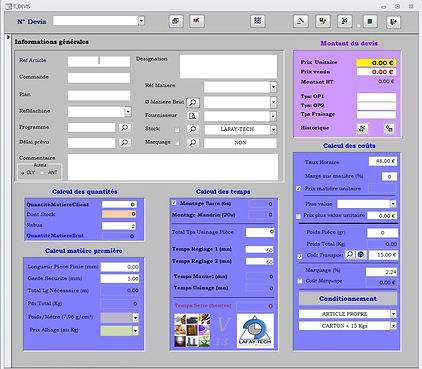This screenshot has width=422, height=369.
Task: Click the LAFAY-TECH logo image
Action: tap(255, 331)
